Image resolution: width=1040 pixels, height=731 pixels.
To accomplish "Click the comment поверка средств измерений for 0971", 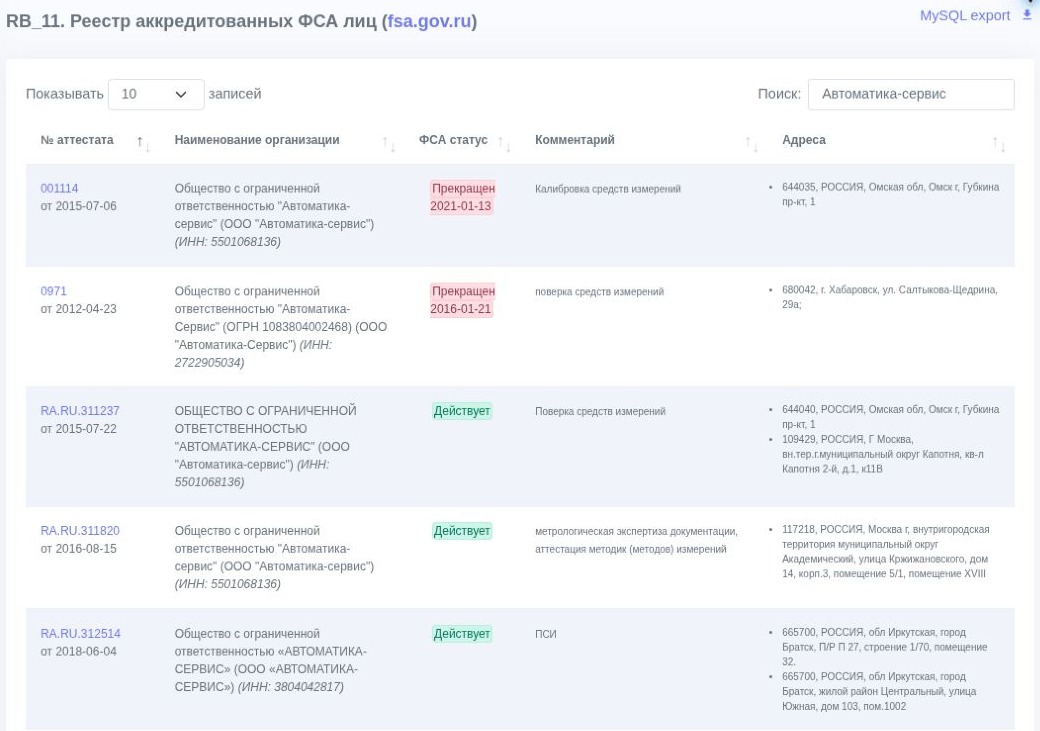I will click(599, 292).
